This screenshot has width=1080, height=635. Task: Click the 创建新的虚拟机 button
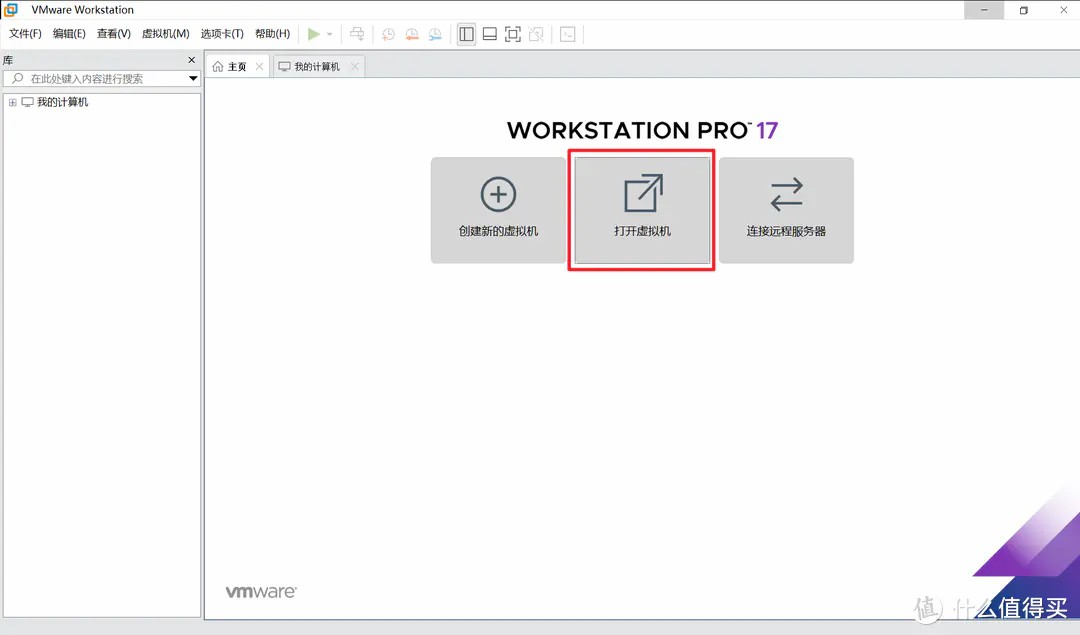pyautogui.click(x=498, y=210)
